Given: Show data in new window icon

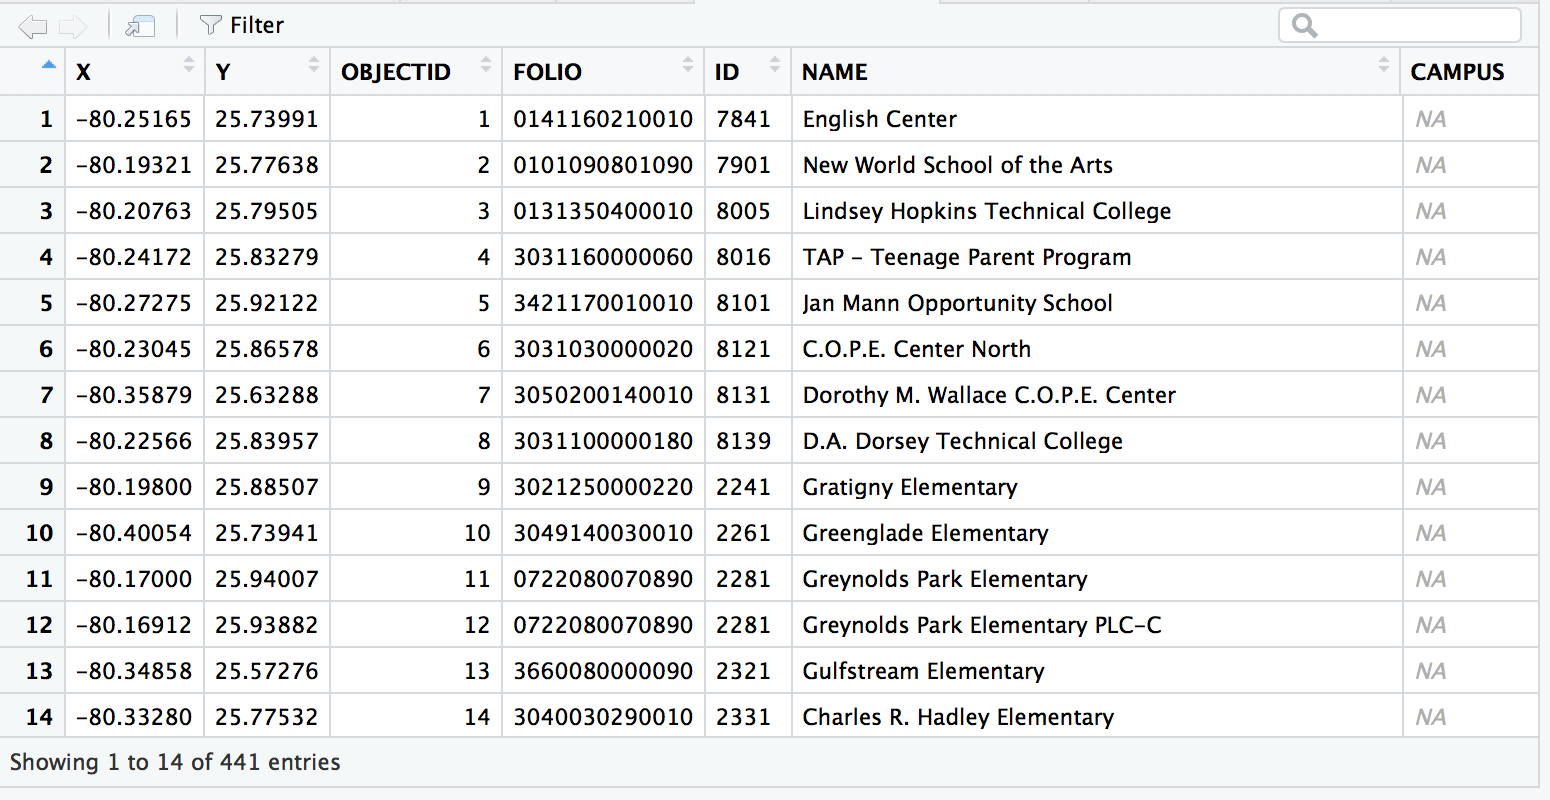Looking at the screenshot, I should (140, 26).
